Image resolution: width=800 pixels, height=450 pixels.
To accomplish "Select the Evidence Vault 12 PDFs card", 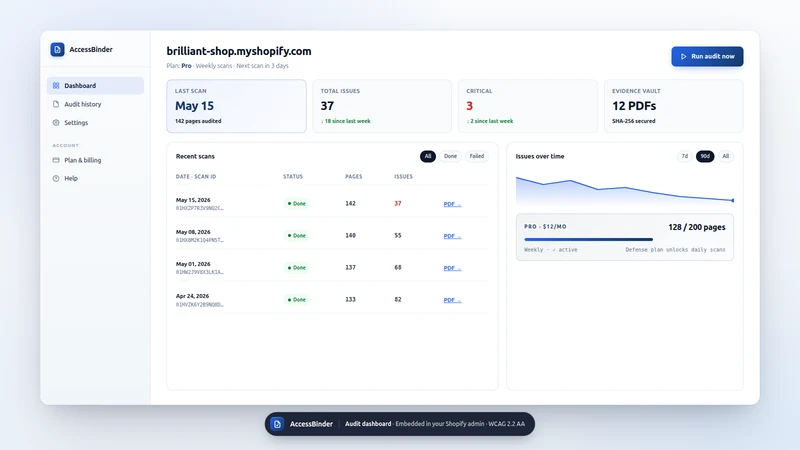I will click(x=673, y=106).
